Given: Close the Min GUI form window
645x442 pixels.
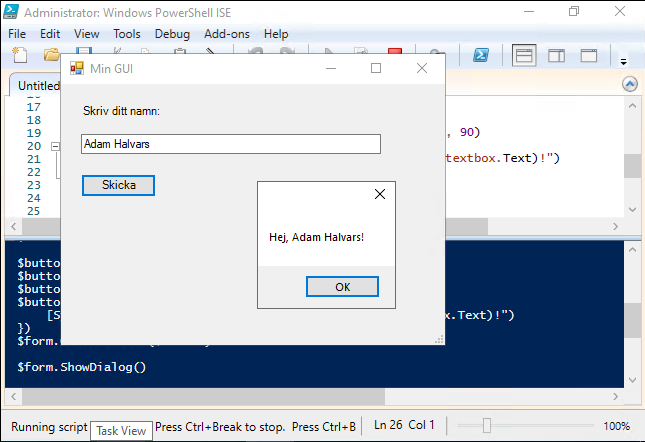Looking at the screenshot, I should (422, 68).
